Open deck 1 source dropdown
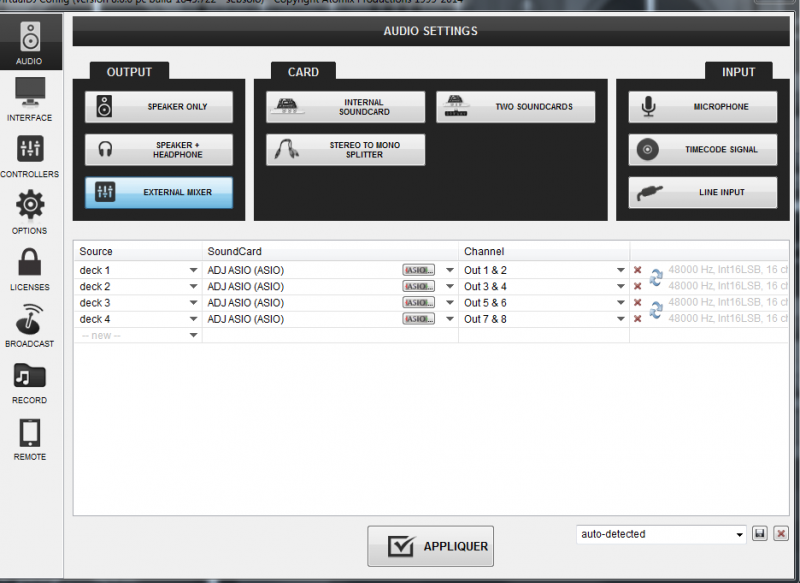 point(193,270)
